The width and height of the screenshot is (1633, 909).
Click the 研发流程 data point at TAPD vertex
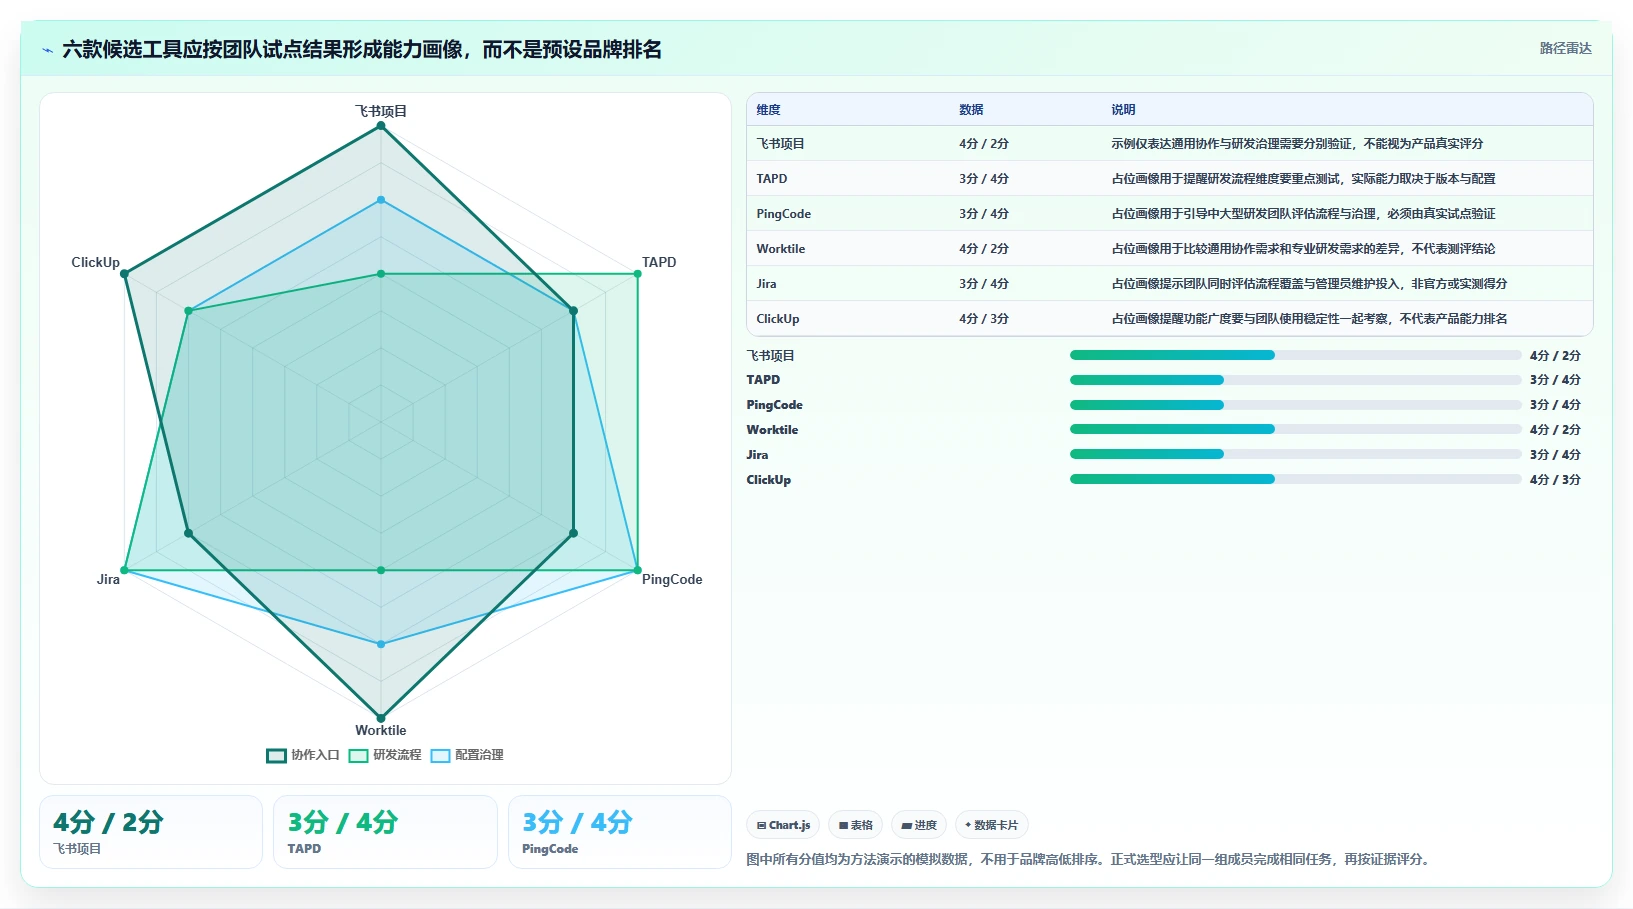[637, 274]
